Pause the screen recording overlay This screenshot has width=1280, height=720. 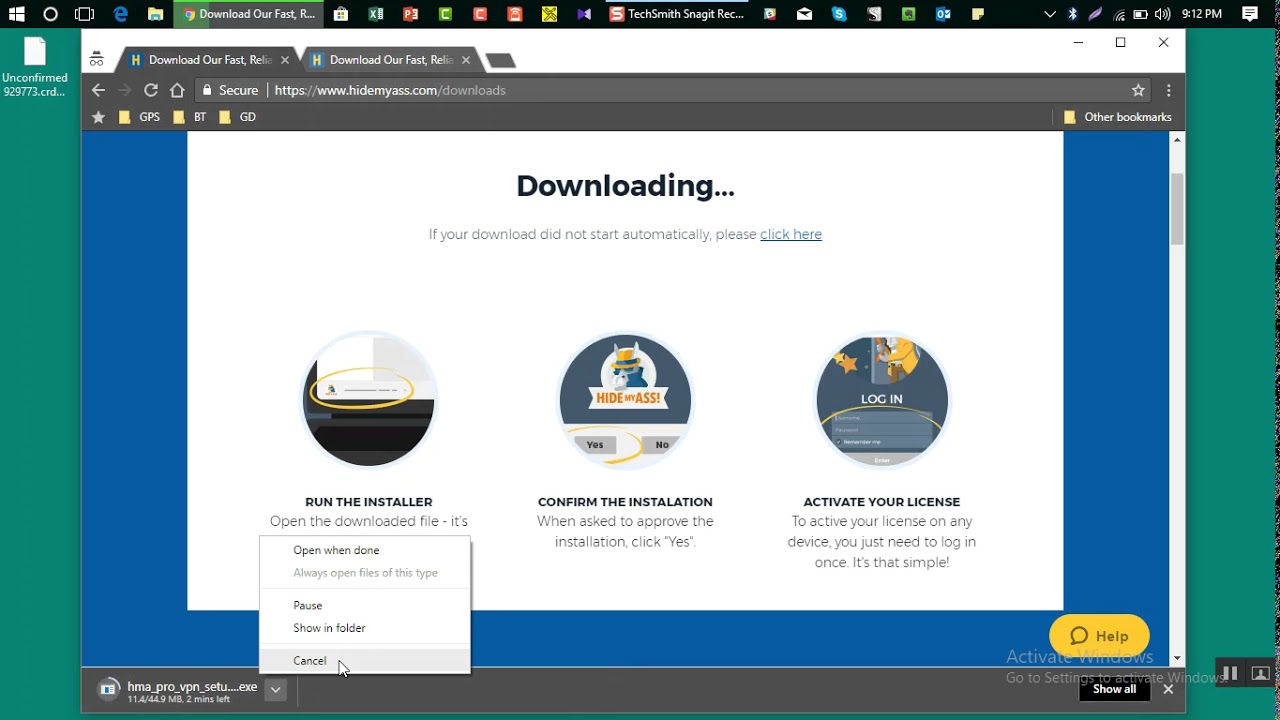[1231, 673]
